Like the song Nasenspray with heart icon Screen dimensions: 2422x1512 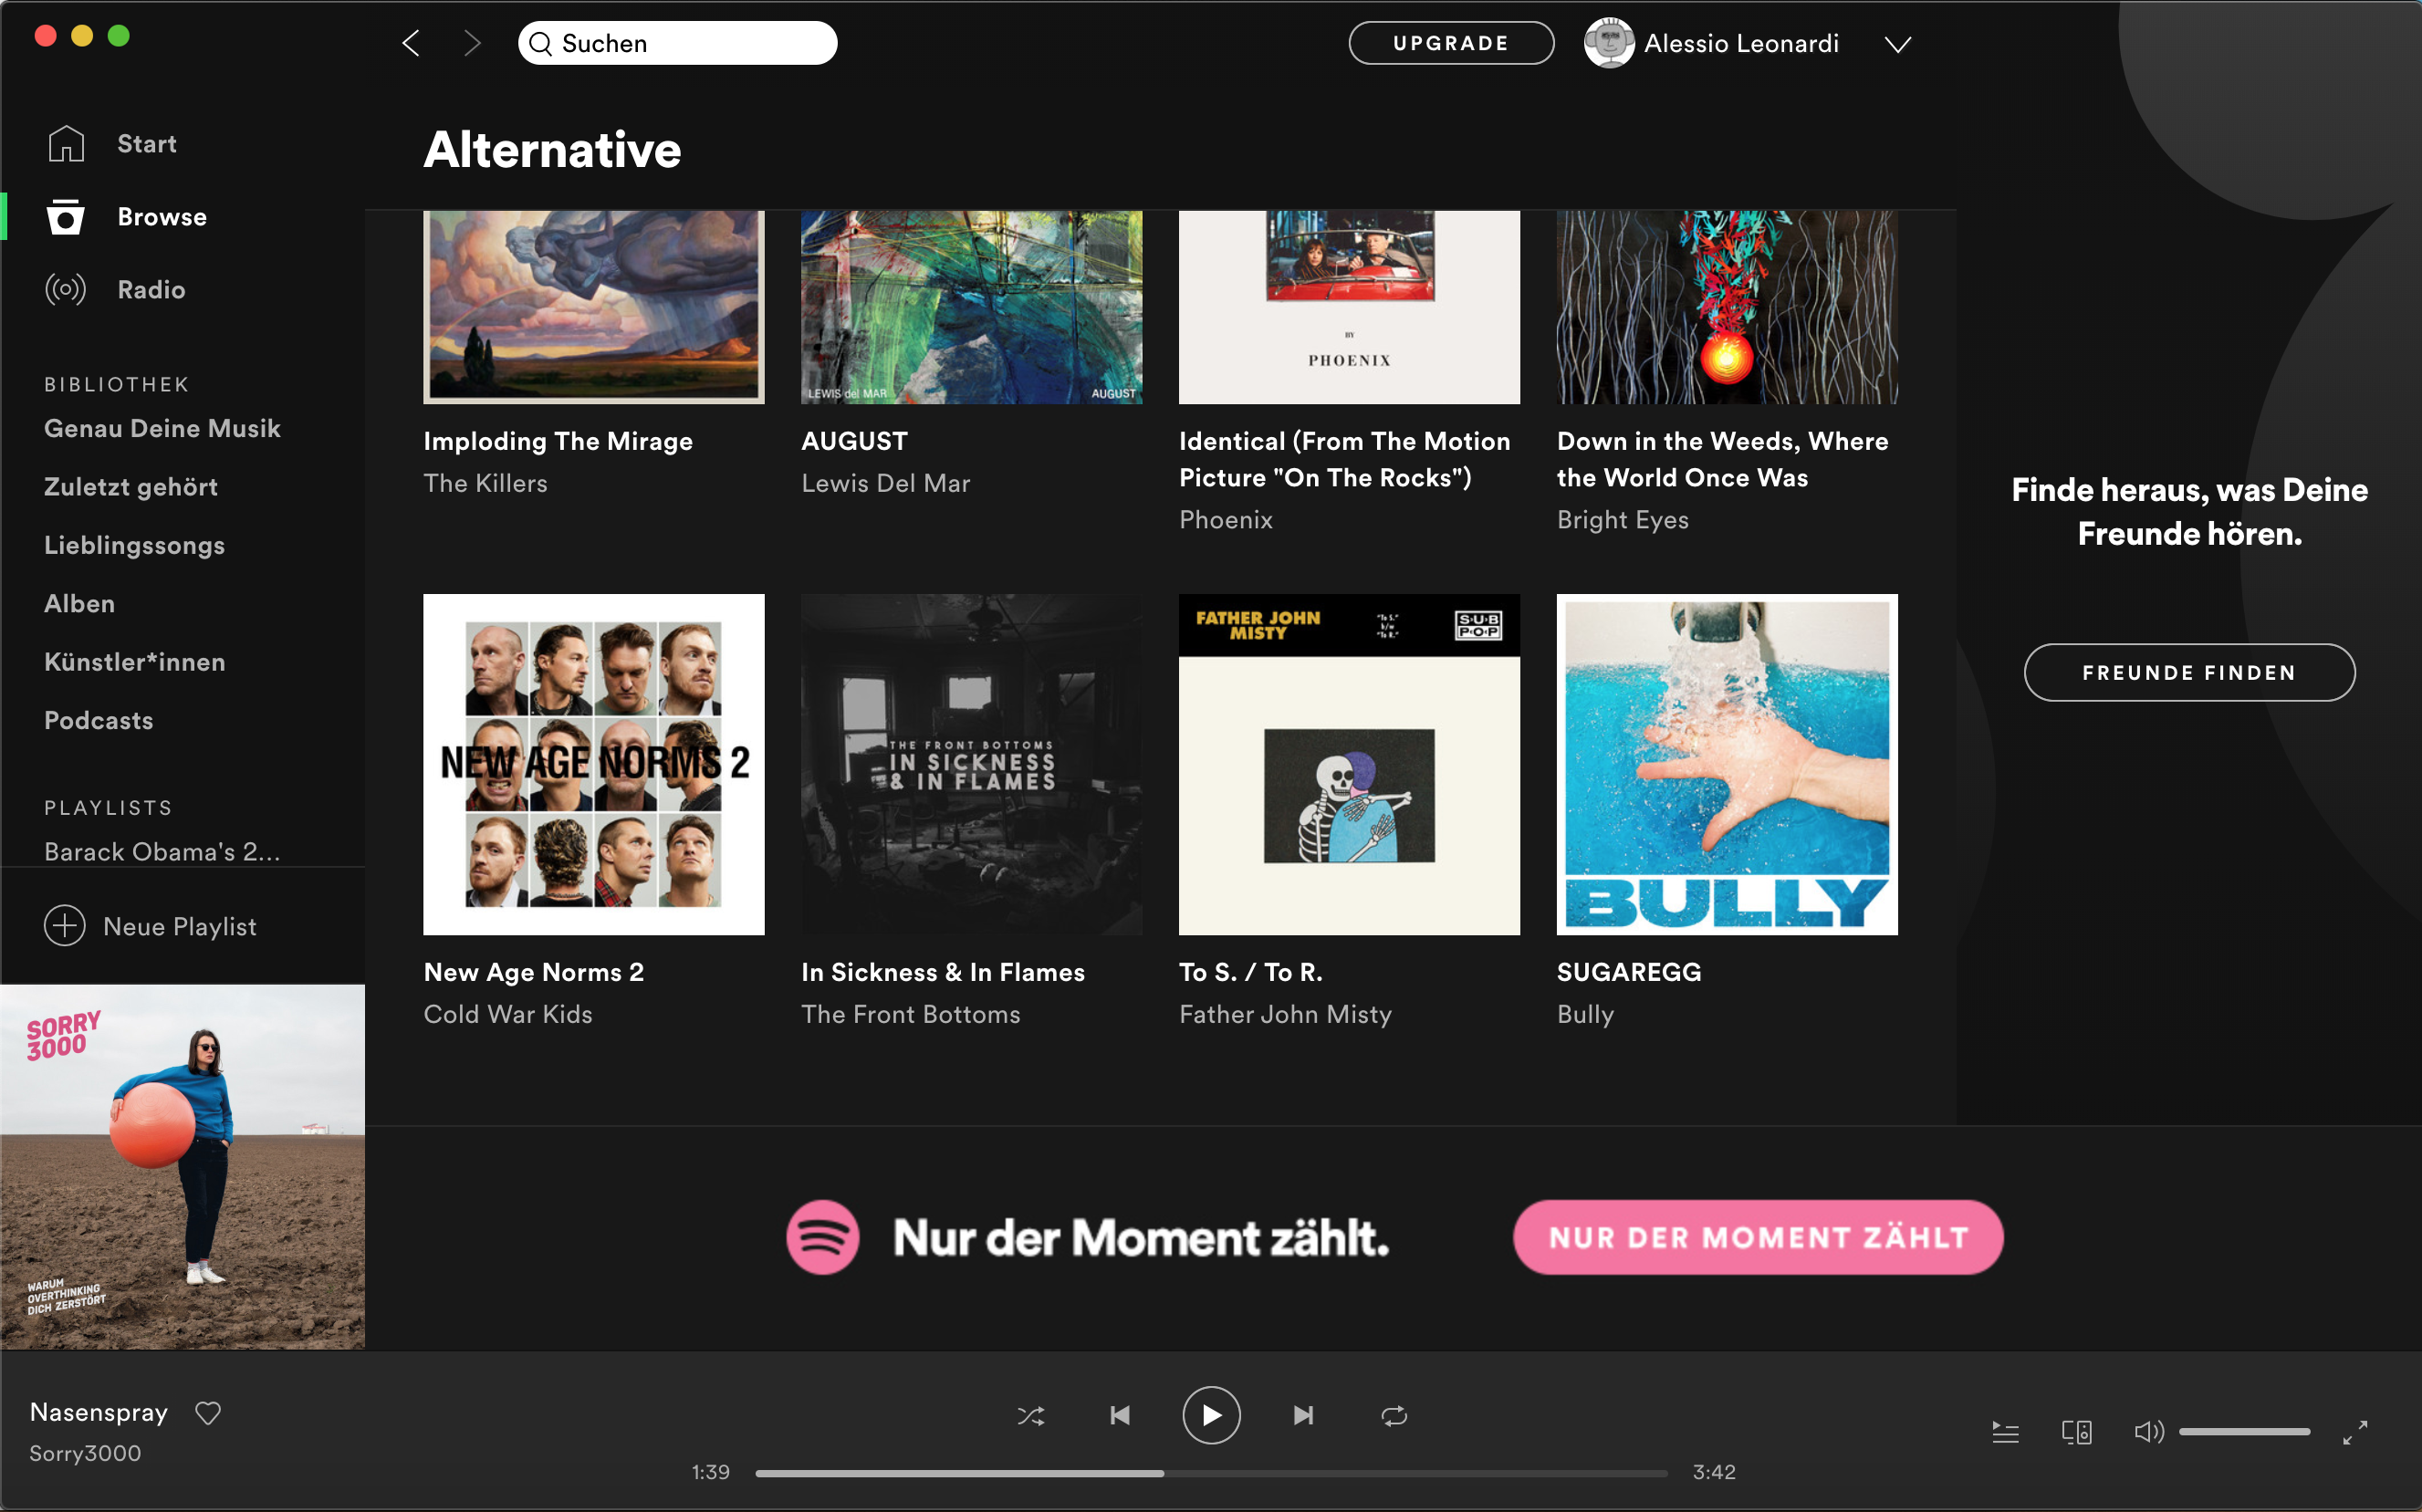(x=208, y=1412)
